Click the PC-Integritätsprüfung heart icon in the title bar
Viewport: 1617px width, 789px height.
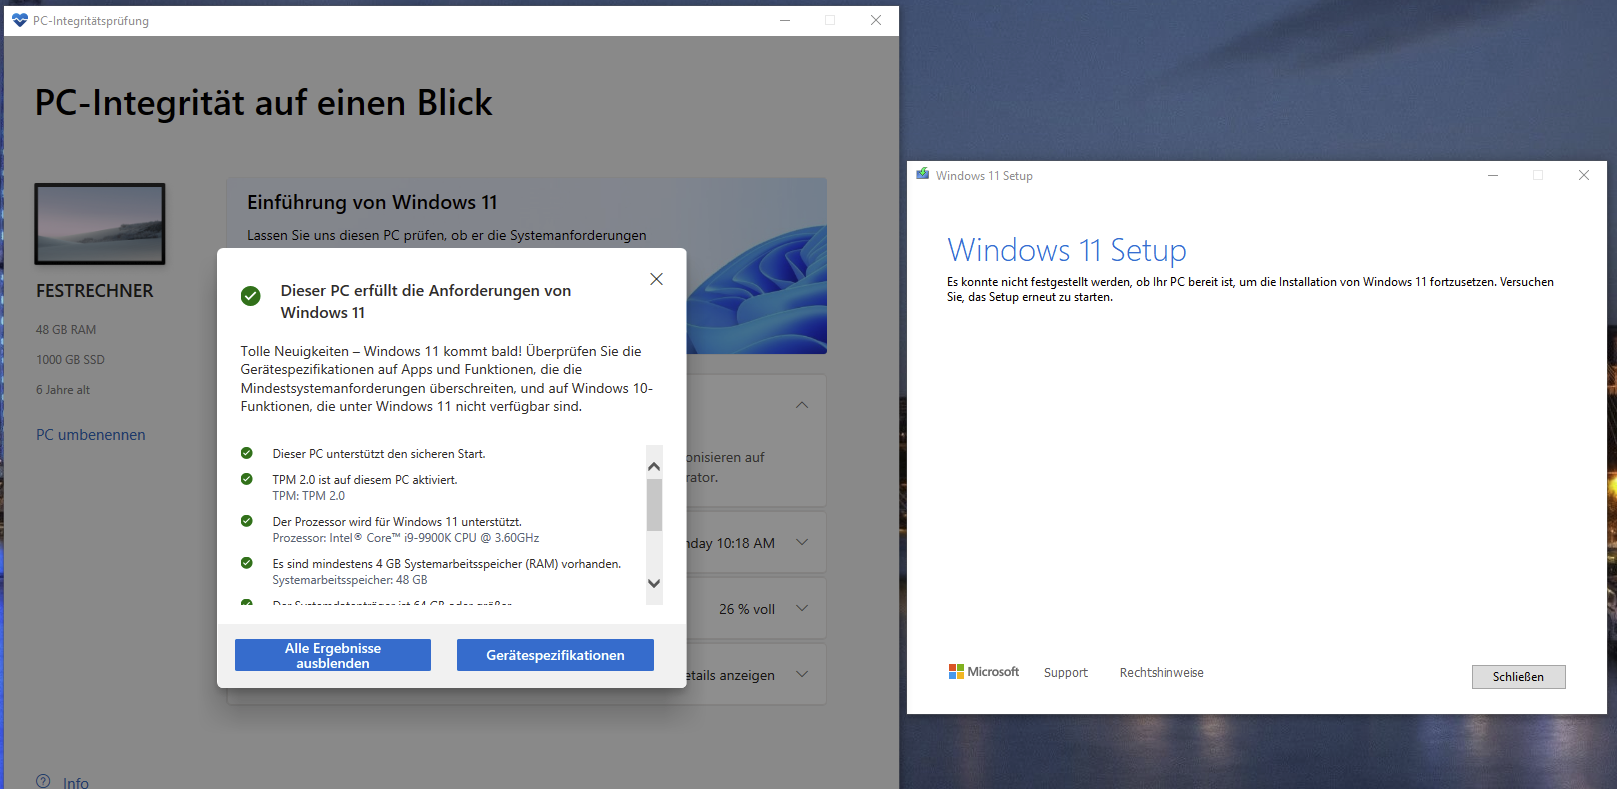[20, 20]
